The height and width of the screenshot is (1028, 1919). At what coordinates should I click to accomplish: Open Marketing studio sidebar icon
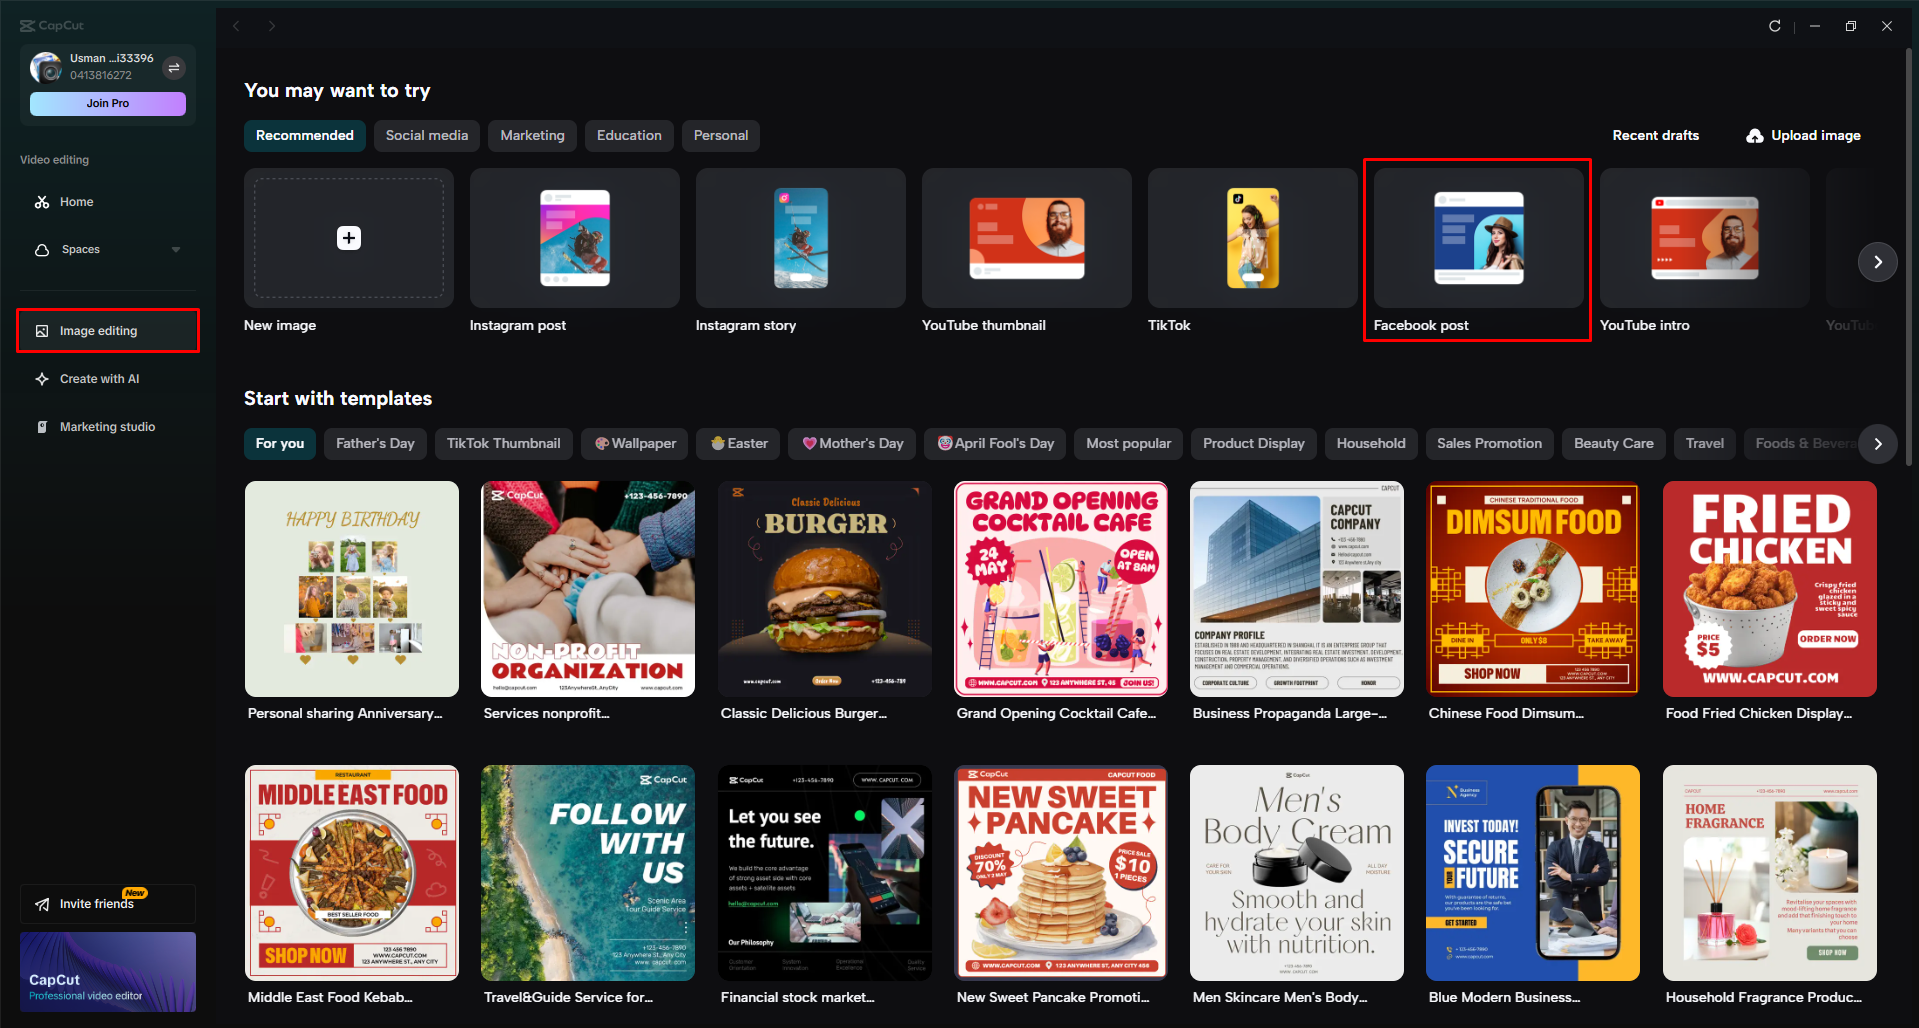coord(42,427)
